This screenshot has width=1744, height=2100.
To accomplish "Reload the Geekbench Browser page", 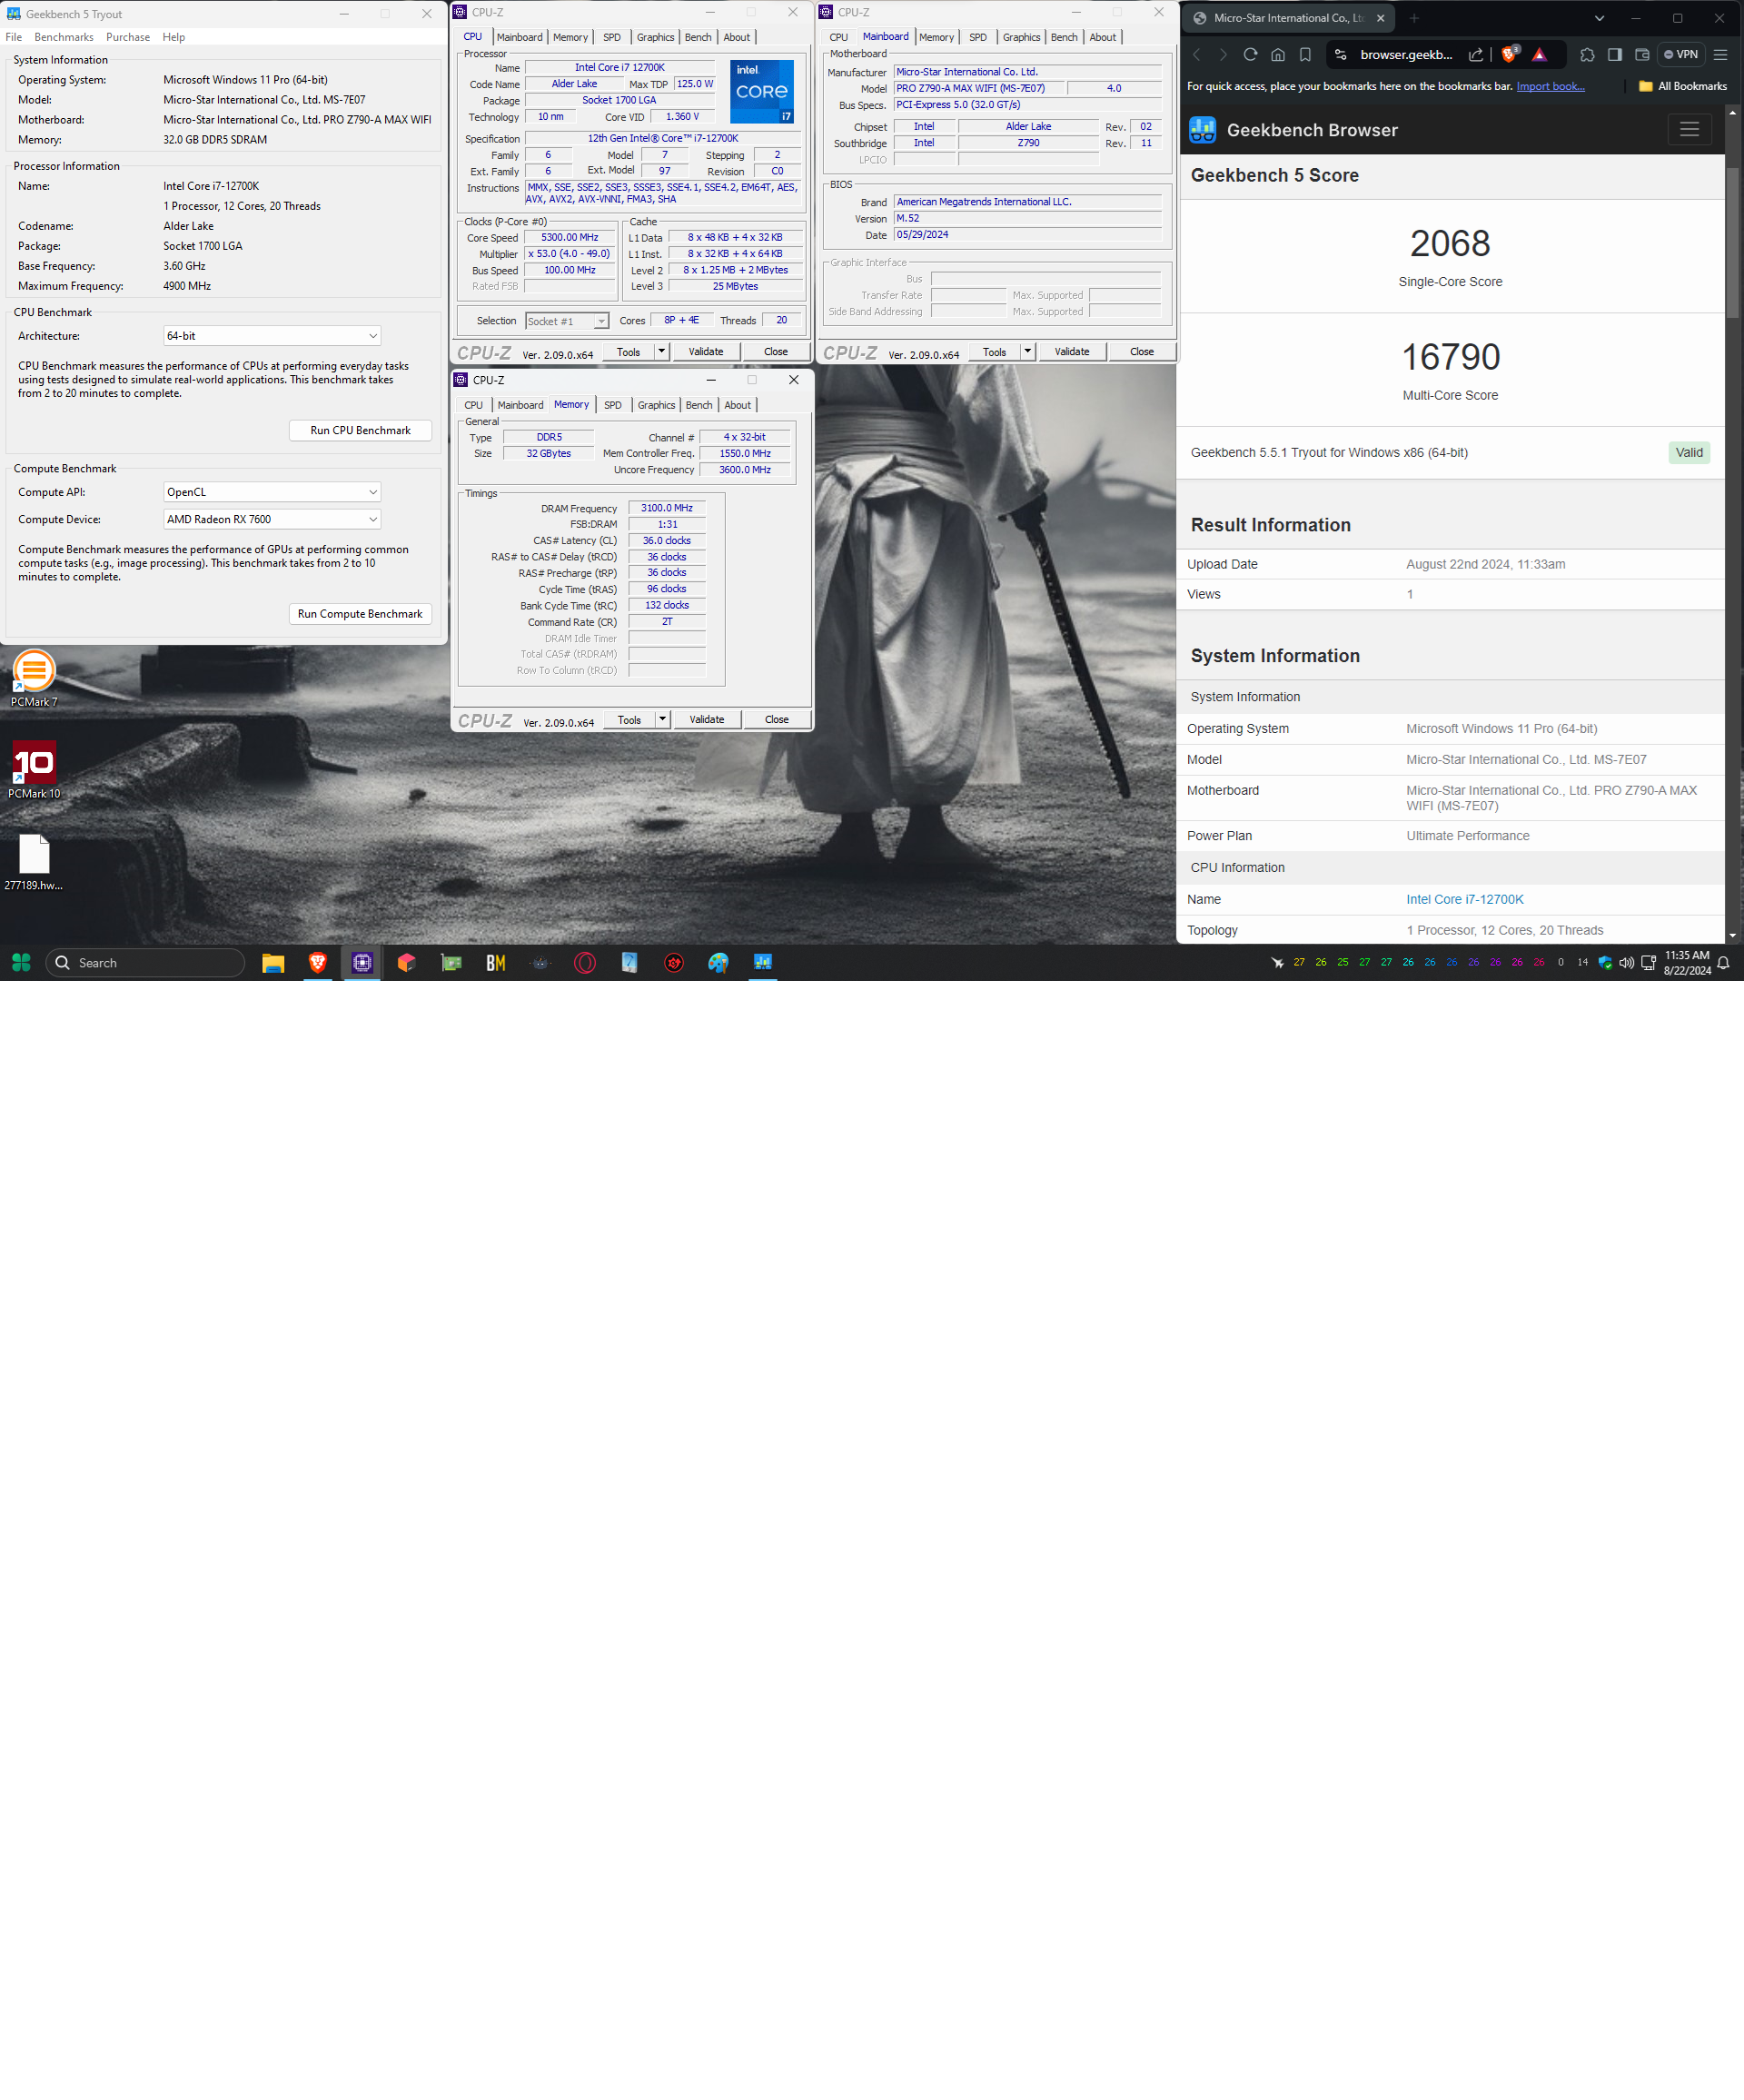I will pos(1250,55).
